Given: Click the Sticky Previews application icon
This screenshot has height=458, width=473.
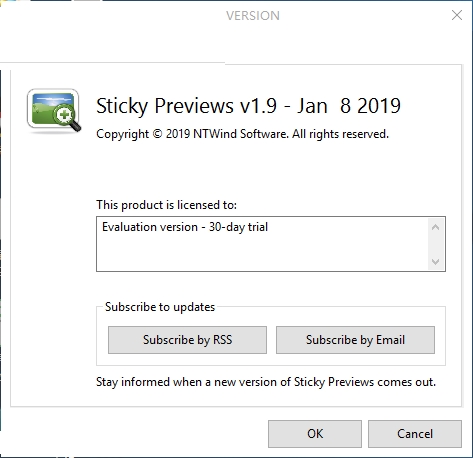Looking at the screenshot, I should pyautogui.click(x=54, y=110).
